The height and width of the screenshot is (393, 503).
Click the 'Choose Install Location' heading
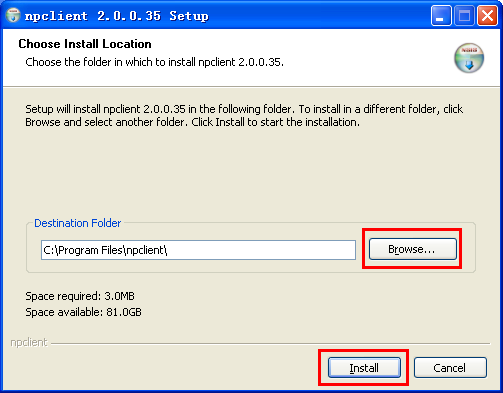pos(85,44)
